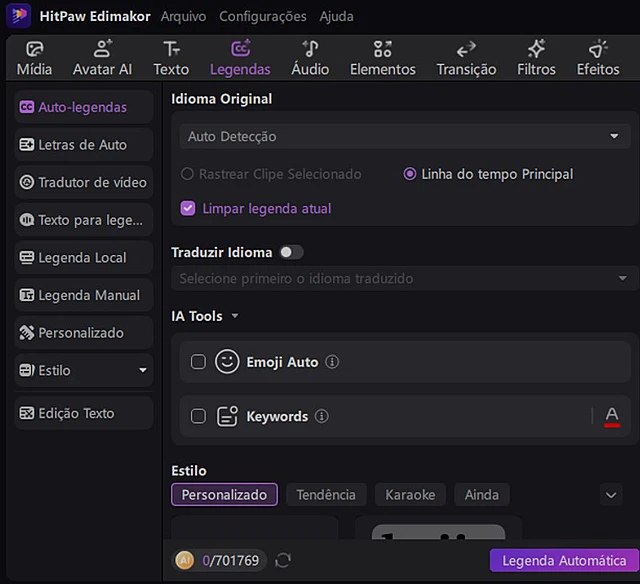Open Tradutor de vídeo
The width and height of the screenshot is (640, 584).
(x=84, y=182)
